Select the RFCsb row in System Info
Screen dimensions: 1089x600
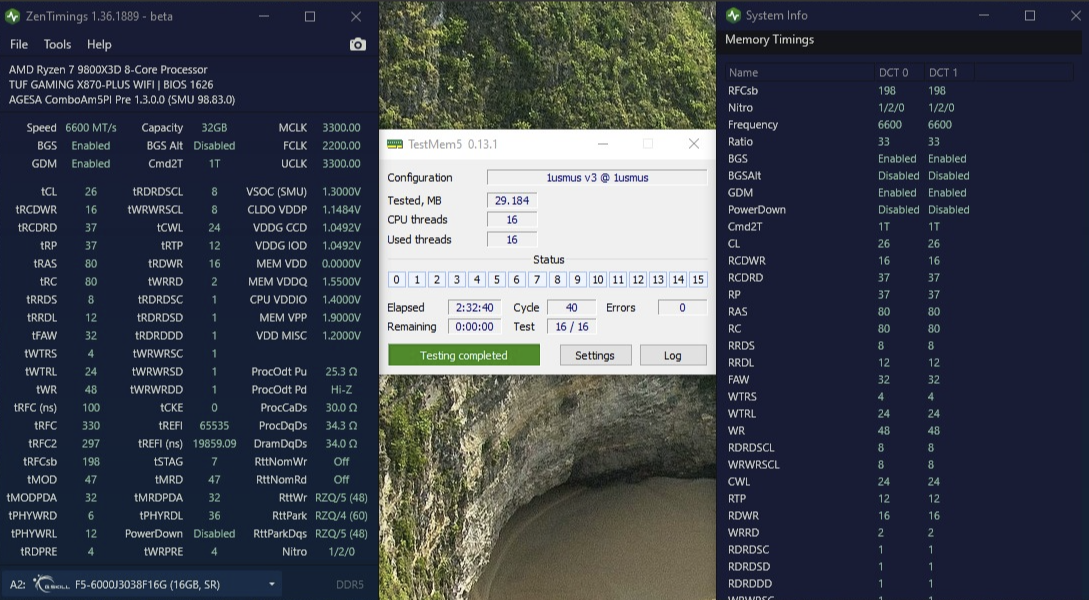[900, 90]
